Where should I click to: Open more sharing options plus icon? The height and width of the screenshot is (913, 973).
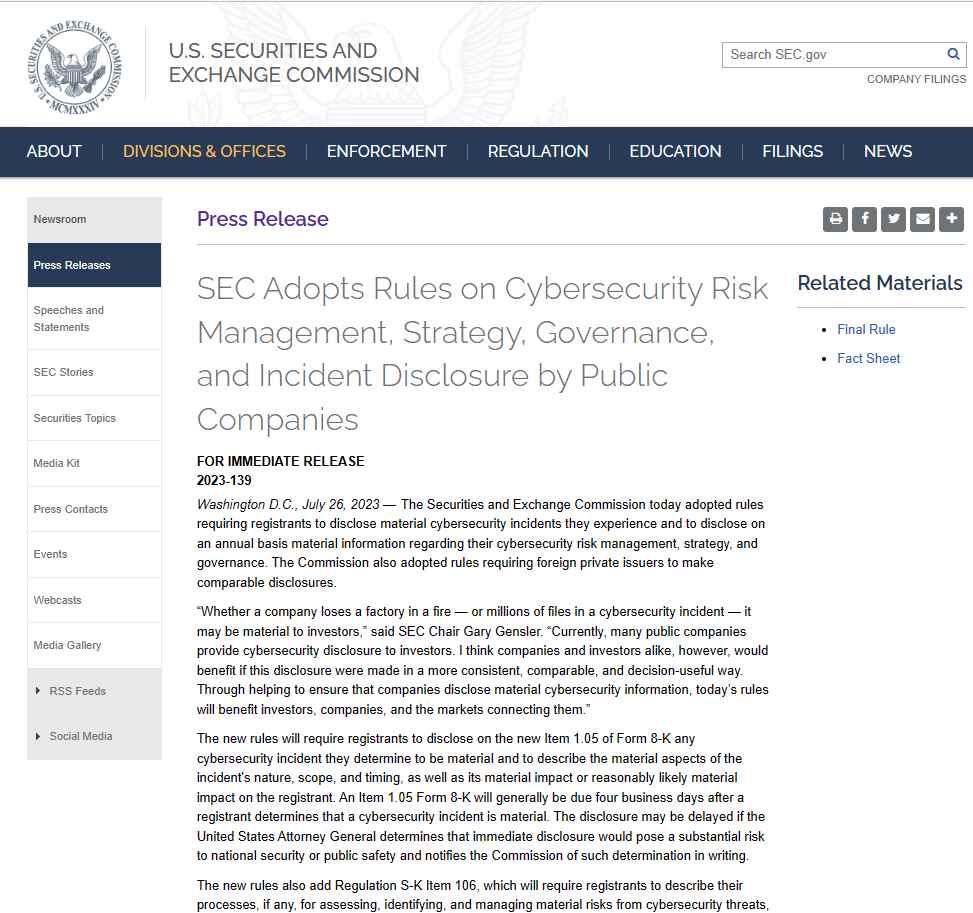pos(951,219)
